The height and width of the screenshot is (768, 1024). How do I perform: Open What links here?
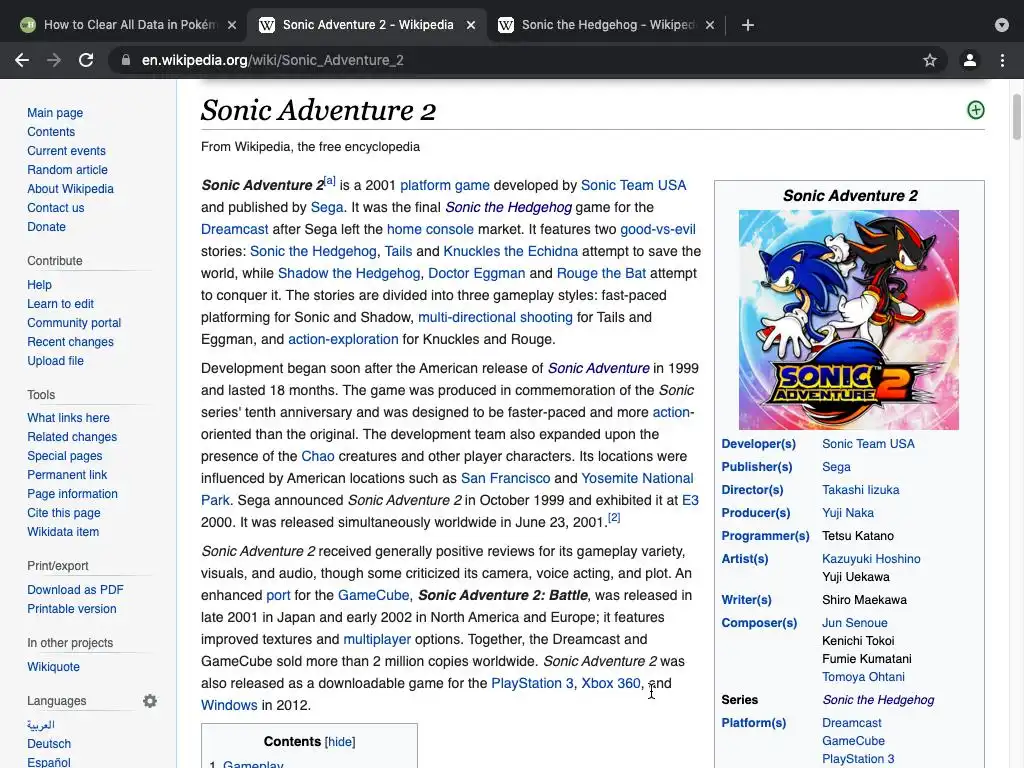68,417
